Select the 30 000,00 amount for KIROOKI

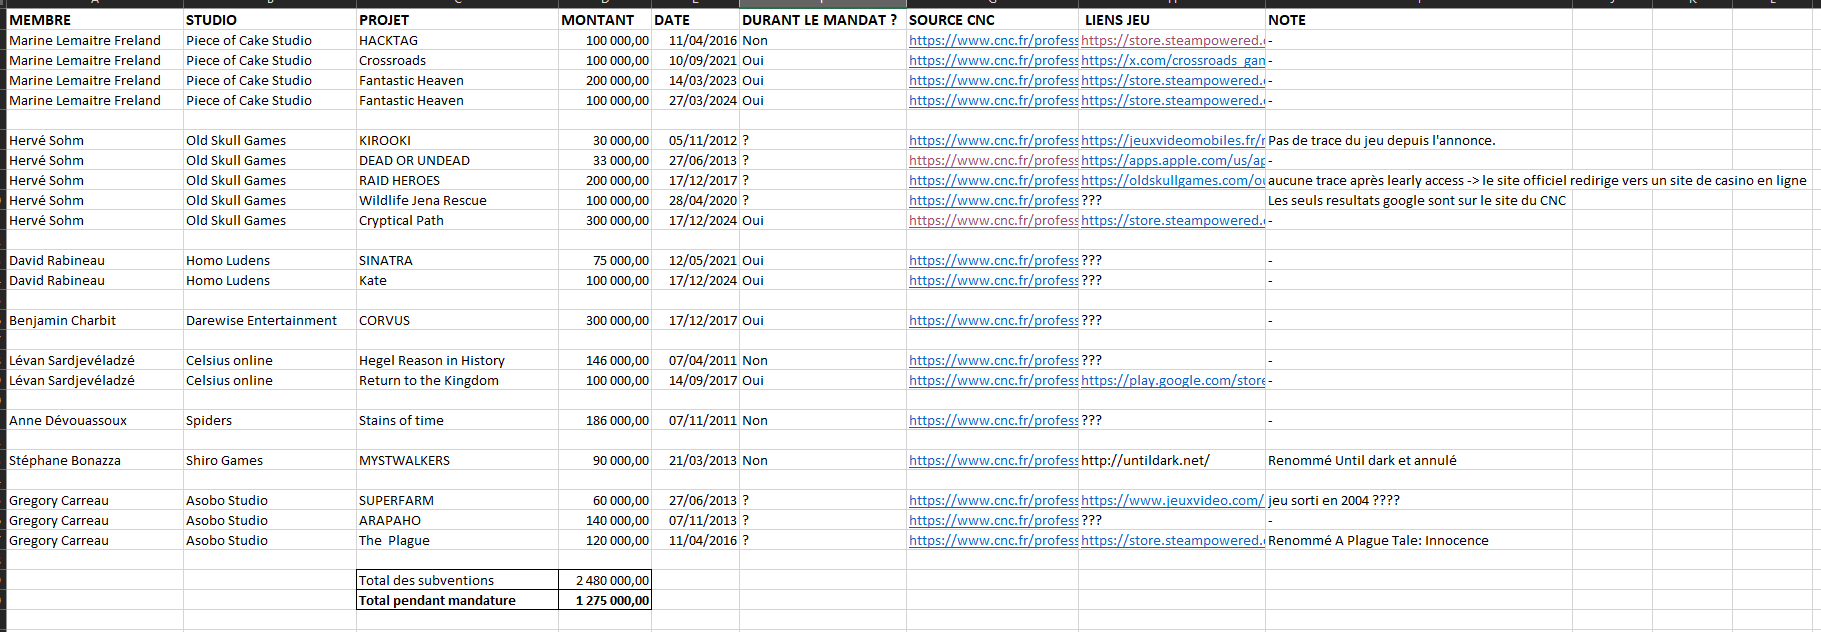pos(605,140)
